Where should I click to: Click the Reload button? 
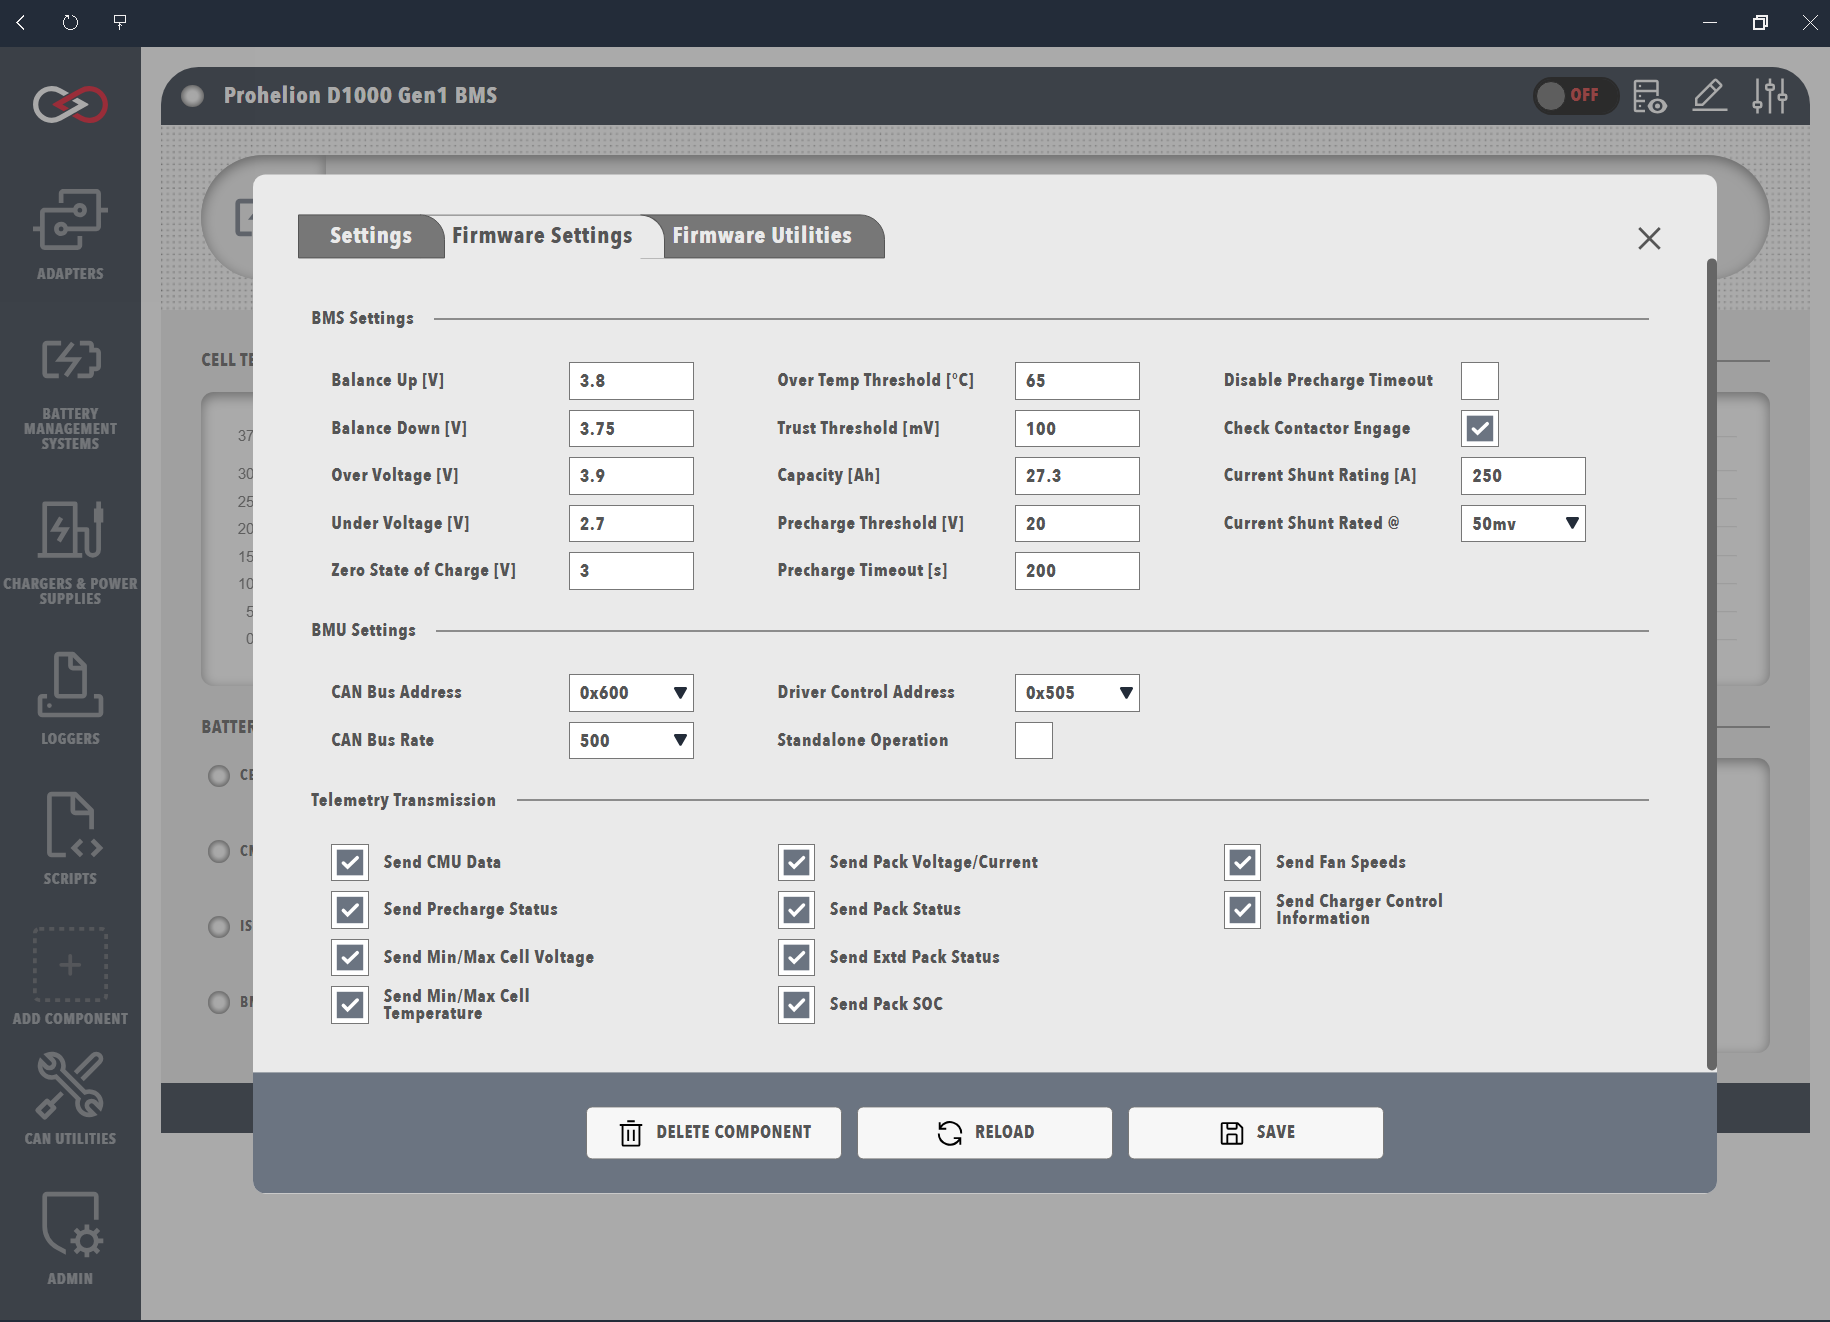985,1132
